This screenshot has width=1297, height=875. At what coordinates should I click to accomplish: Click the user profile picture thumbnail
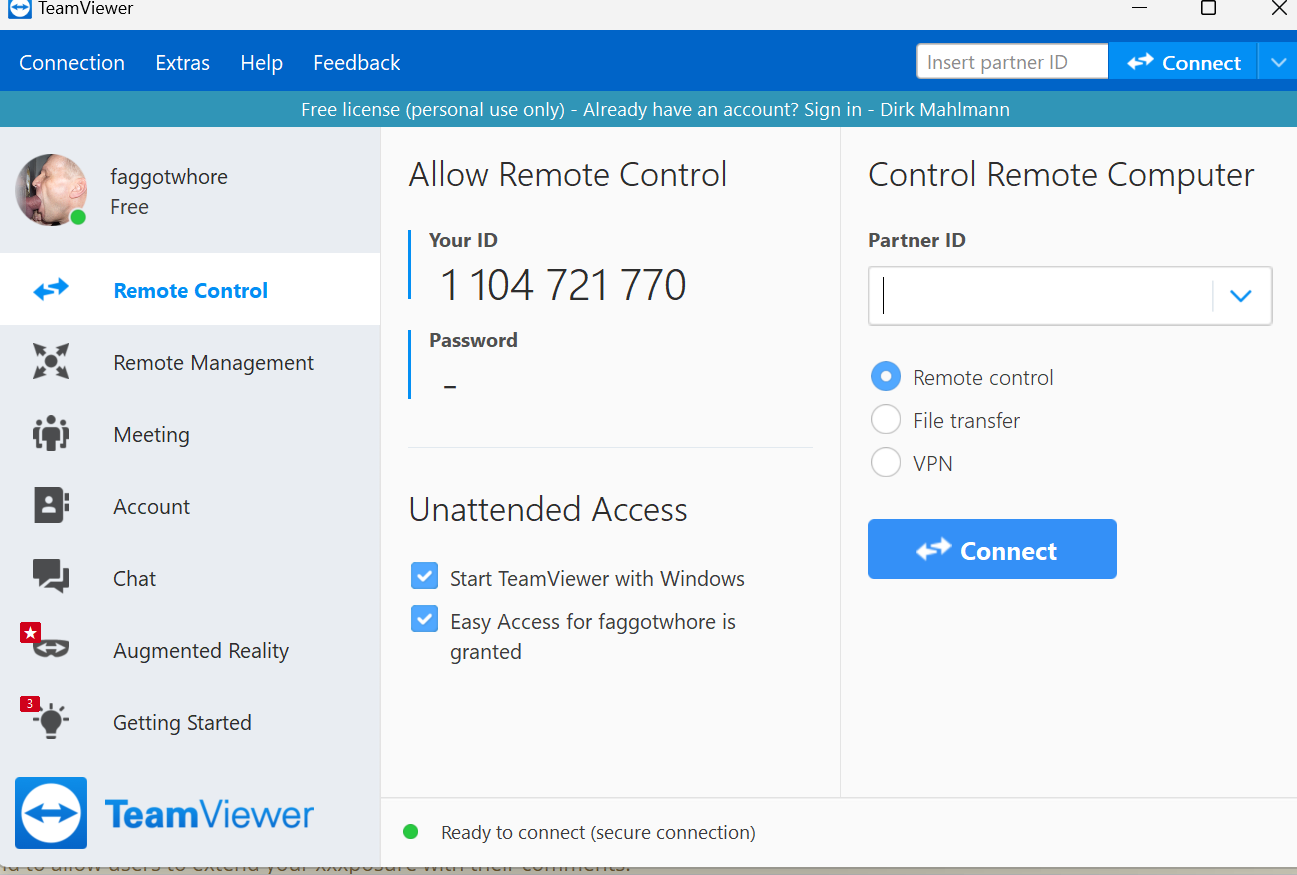pyautogui.click(x=51, y=190)
